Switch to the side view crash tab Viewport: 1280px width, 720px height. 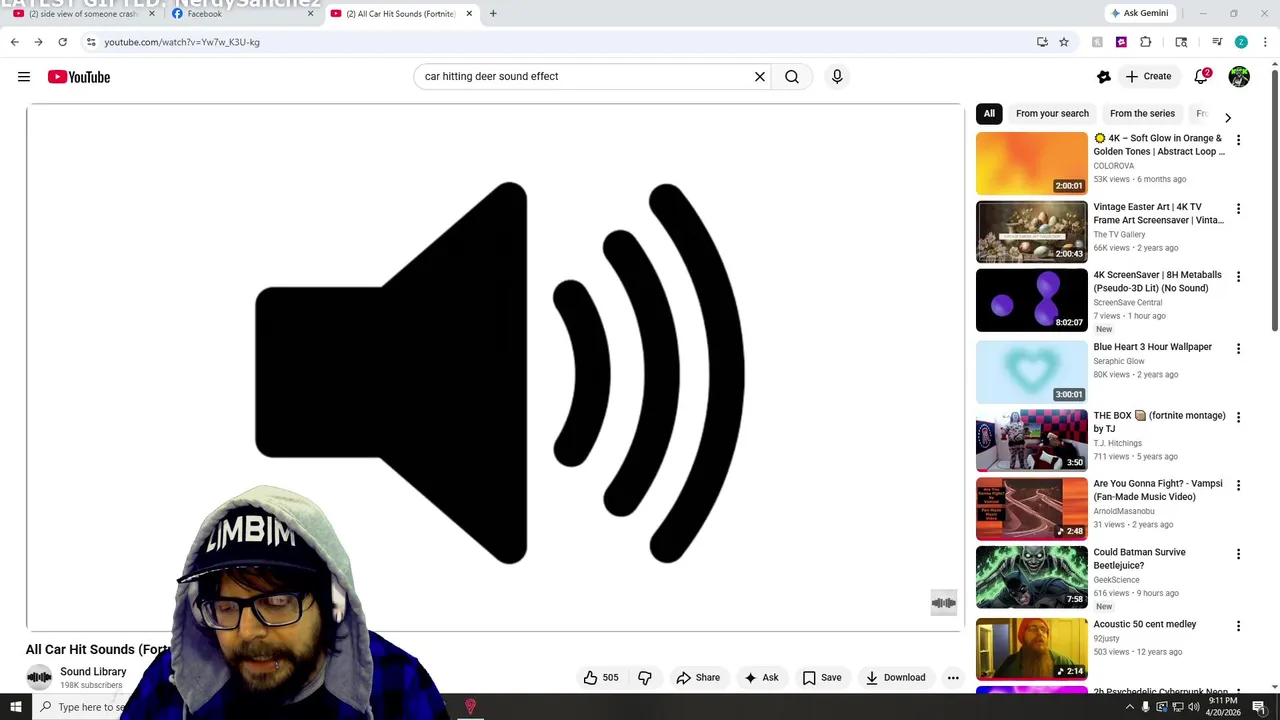[x=82, y=14]
